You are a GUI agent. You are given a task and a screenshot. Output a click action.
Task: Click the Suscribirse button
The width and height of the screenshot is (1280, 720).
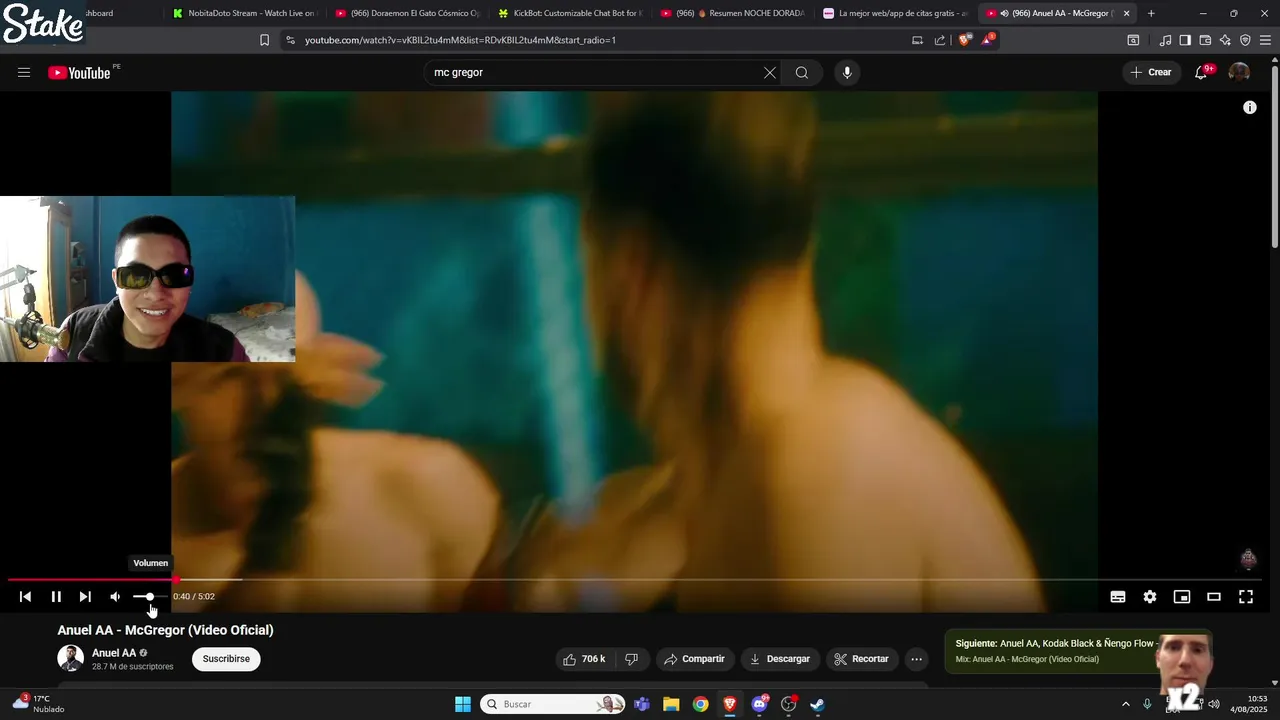(x=226, y=659)
